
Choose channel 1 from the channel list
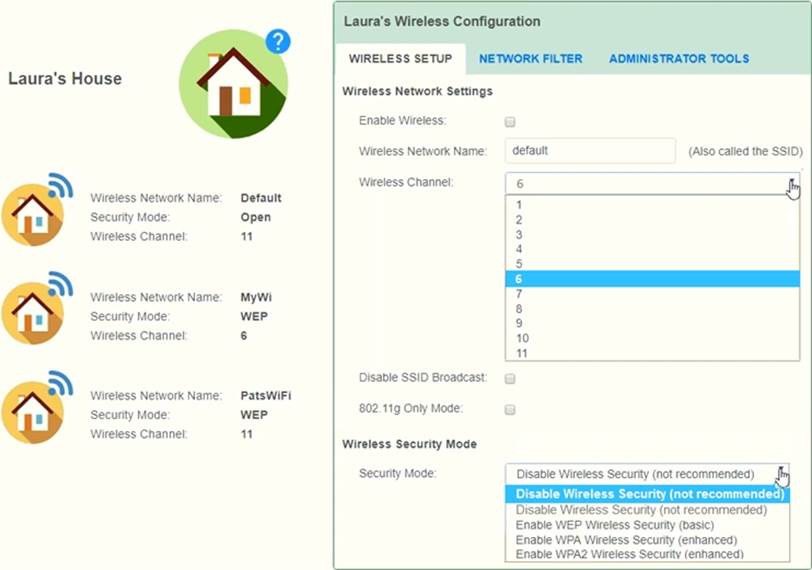click(519, 205)
